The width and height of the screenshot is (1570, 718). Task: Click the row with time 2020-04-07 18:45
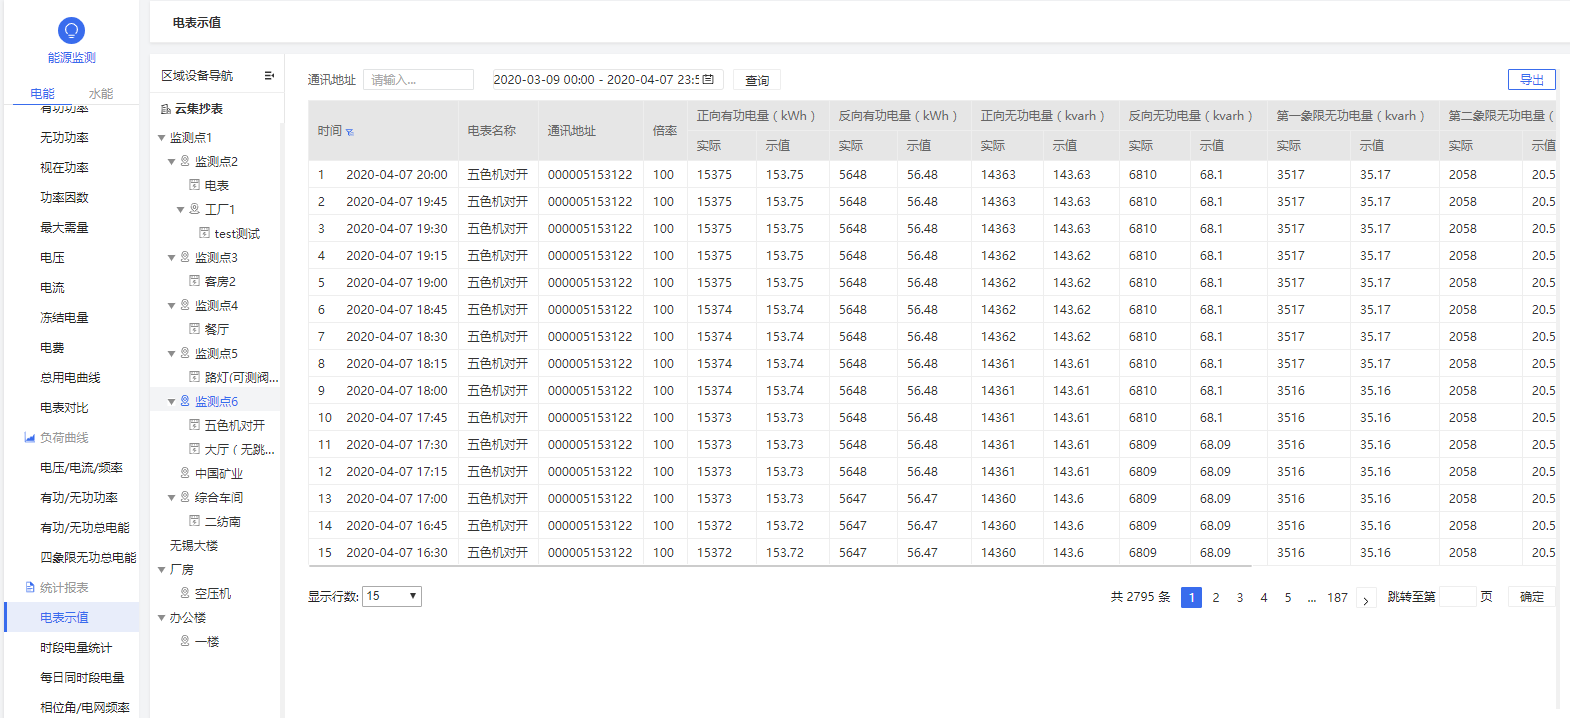(x=930, y=310)
